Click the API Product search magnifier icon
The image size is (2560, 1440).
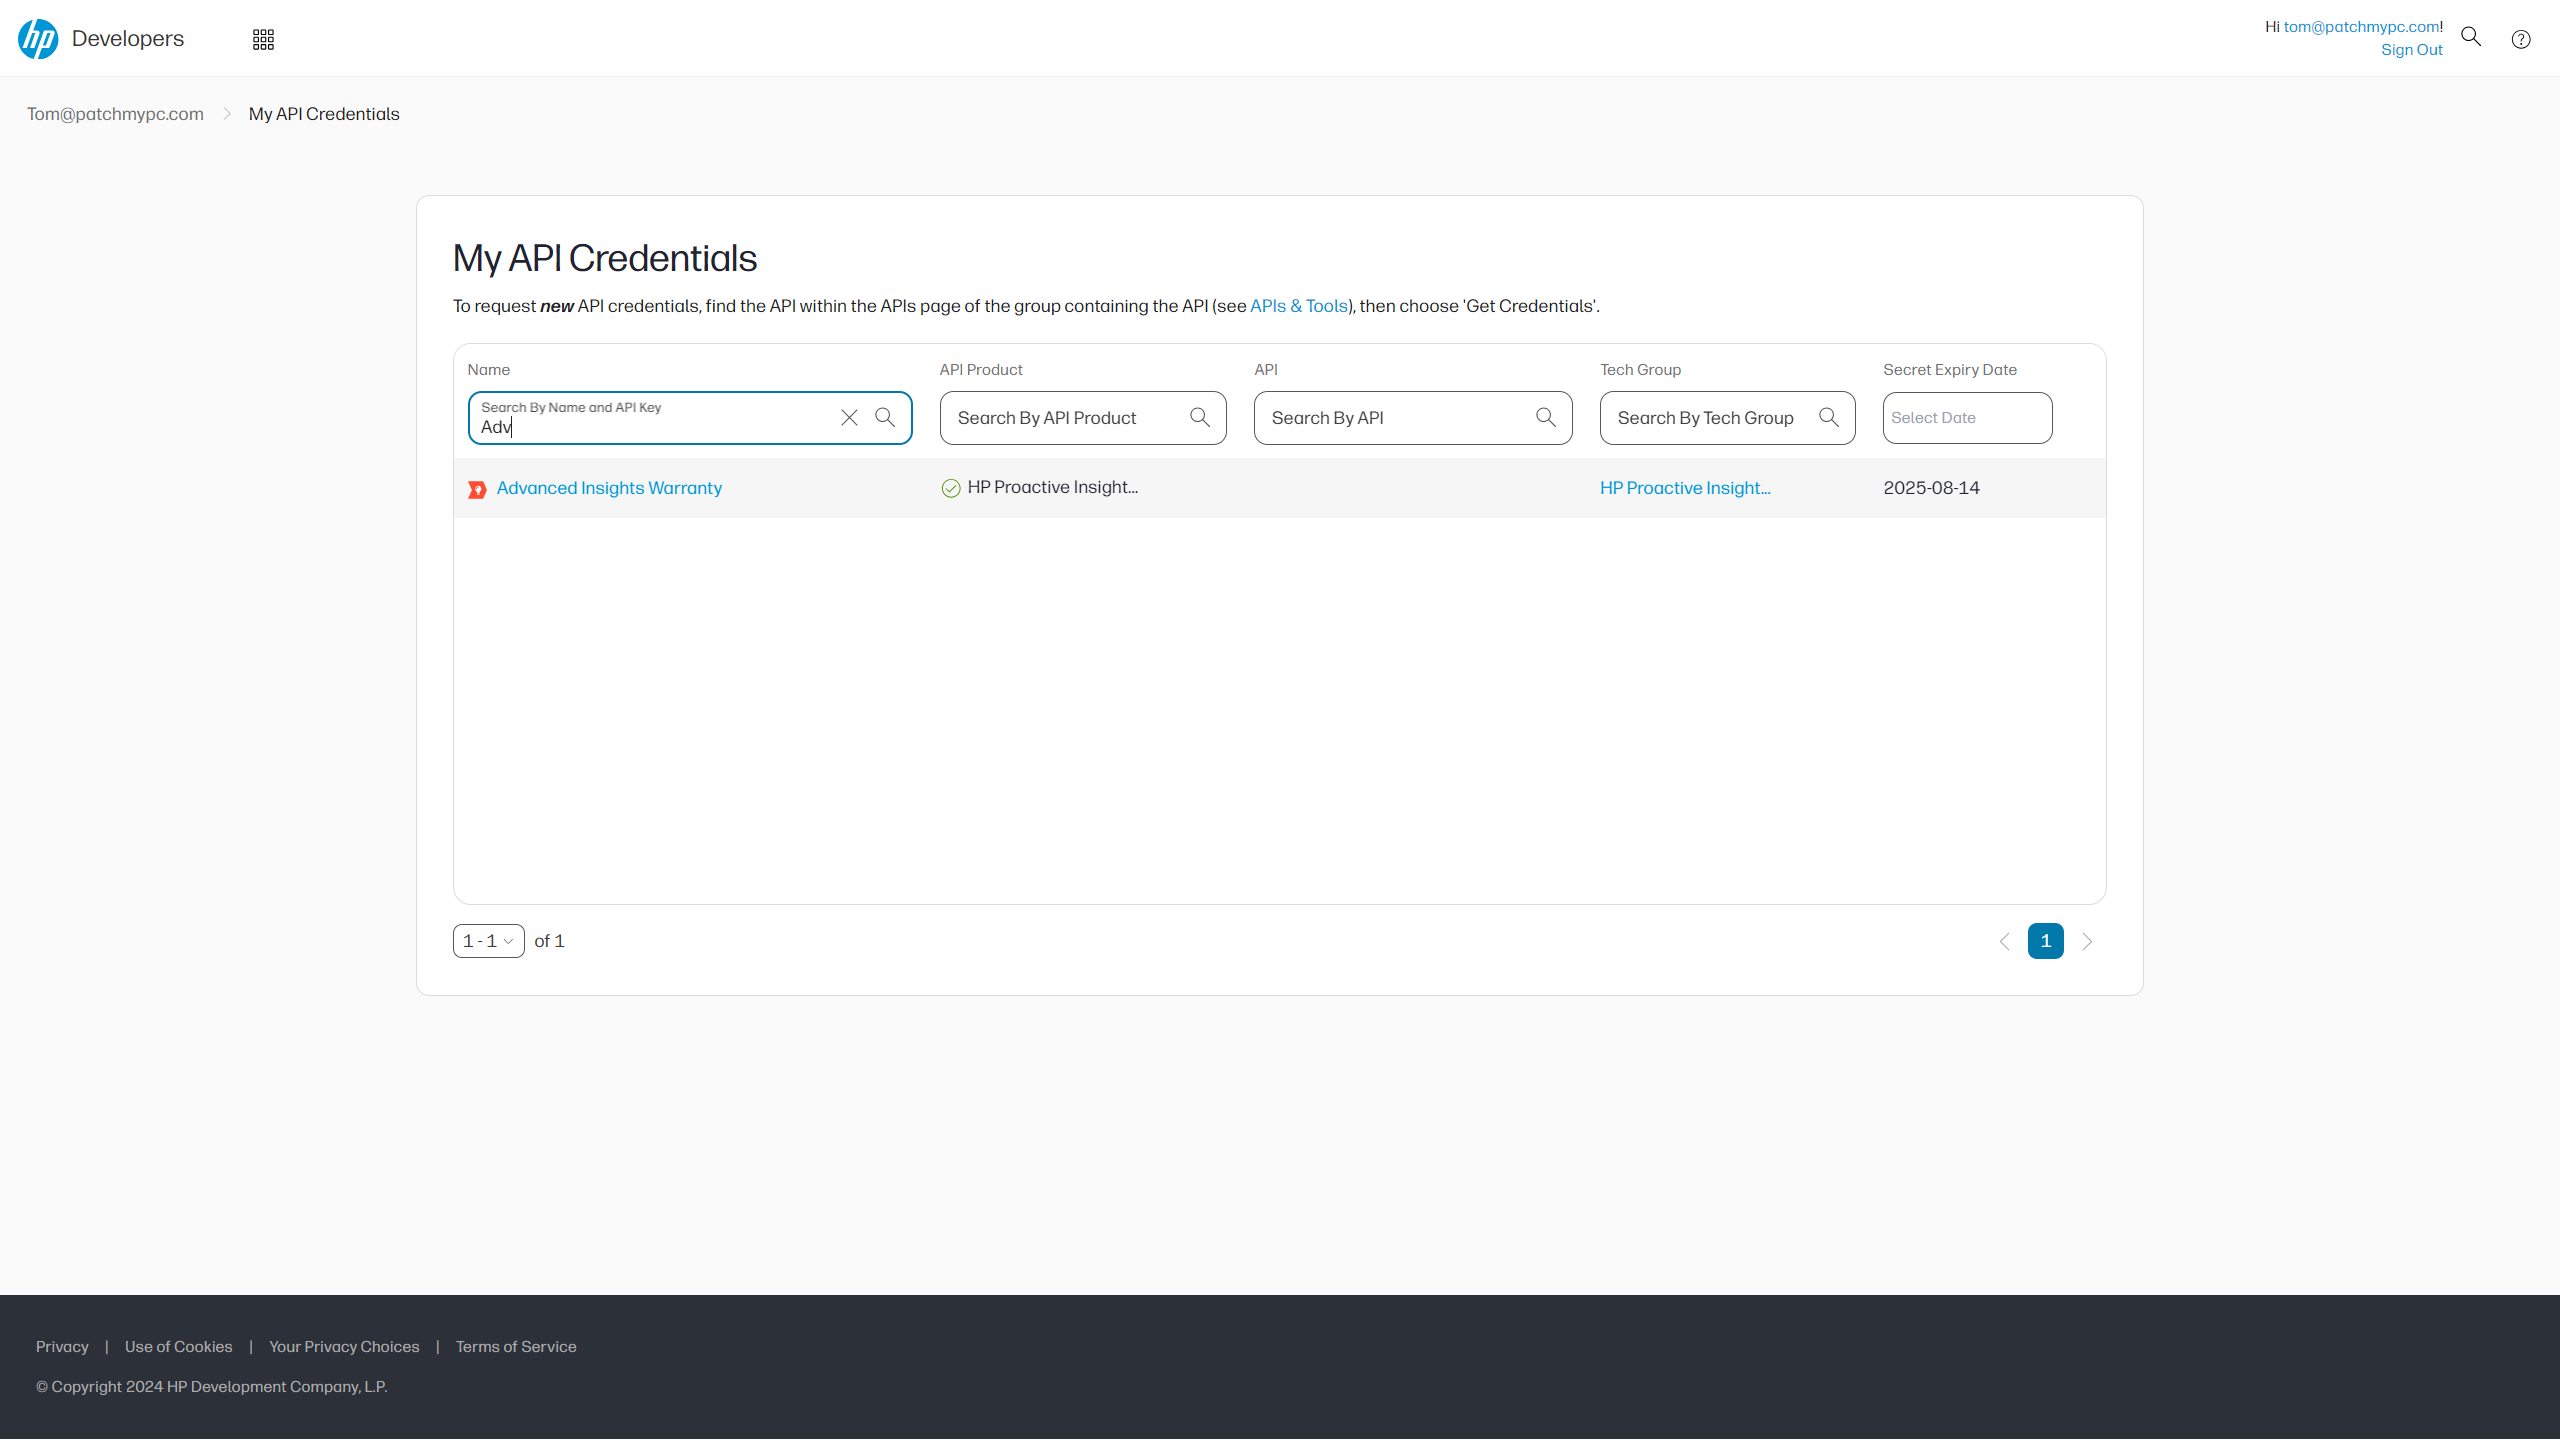pyautogui.click(x=1200, y=418)
